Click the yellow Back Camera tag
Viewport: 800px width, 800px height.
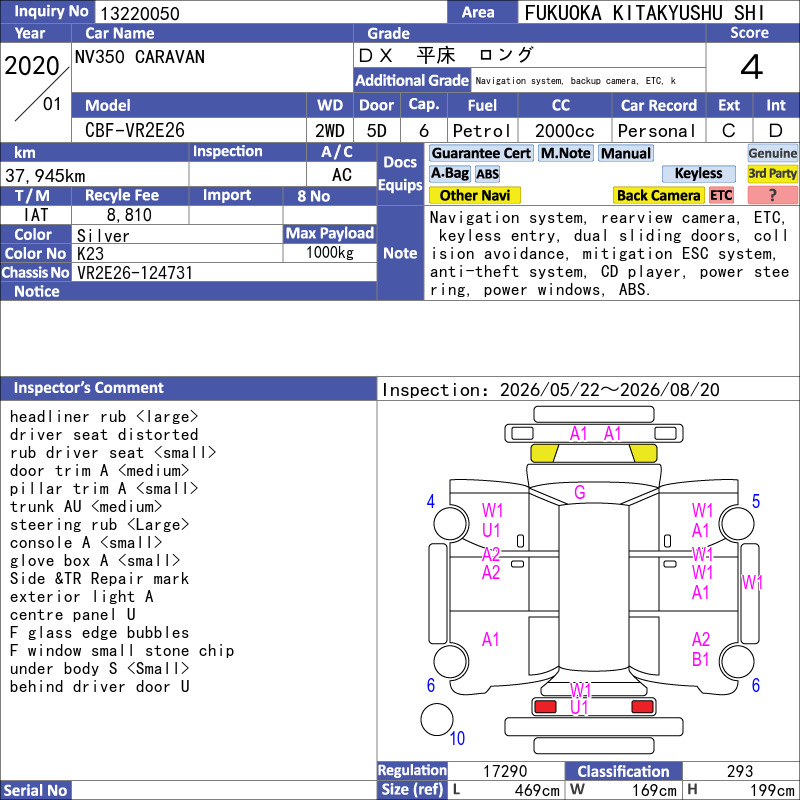coord(658,195)
